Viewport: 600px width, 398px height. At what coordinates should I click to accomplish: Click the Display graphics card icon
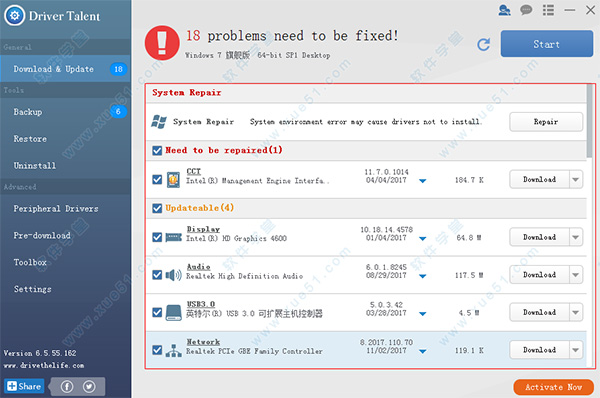coord(173,238)
